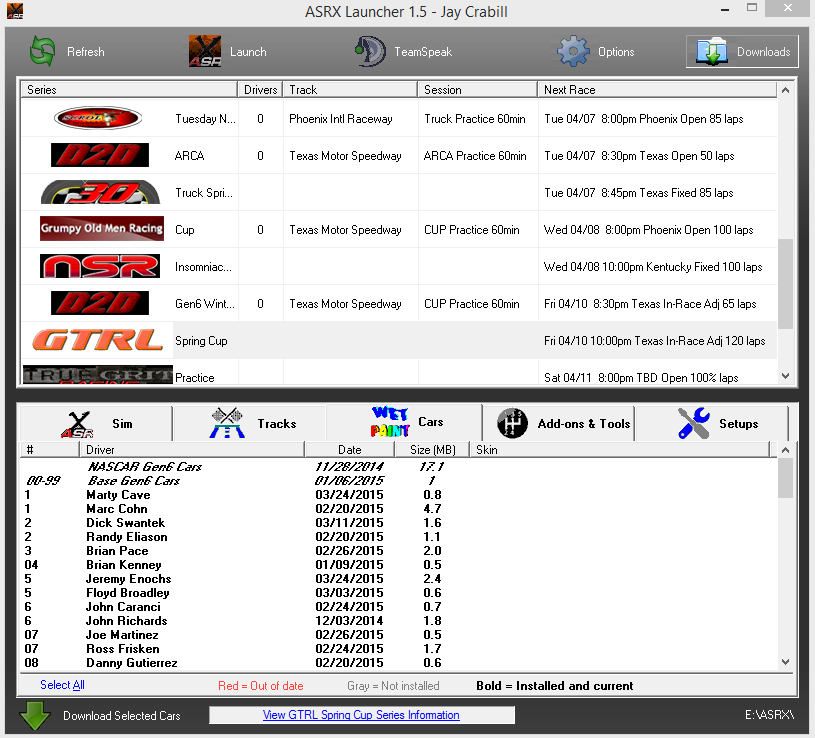The height and width of the screenshot is (738, 815).
Task: Open the Downloads panel icon
Action: point(712,50)
